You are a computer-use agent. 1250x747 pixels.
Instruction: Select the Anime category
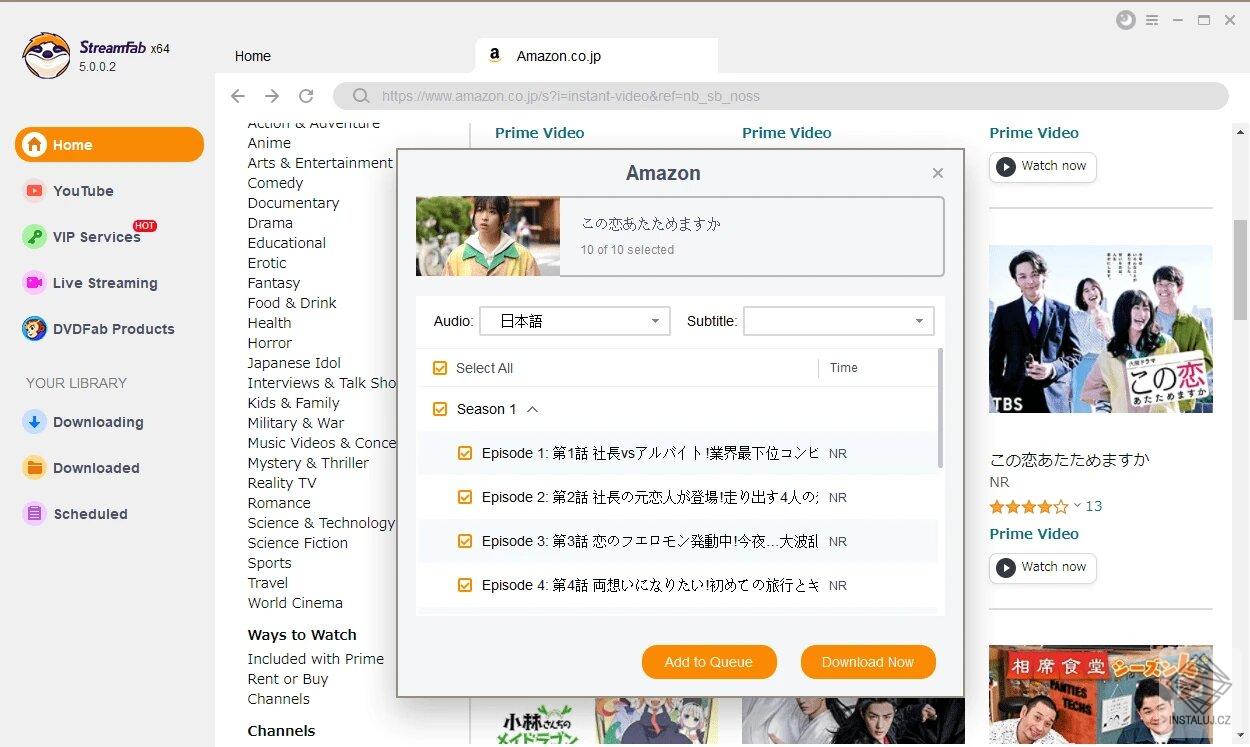point(269,143)
